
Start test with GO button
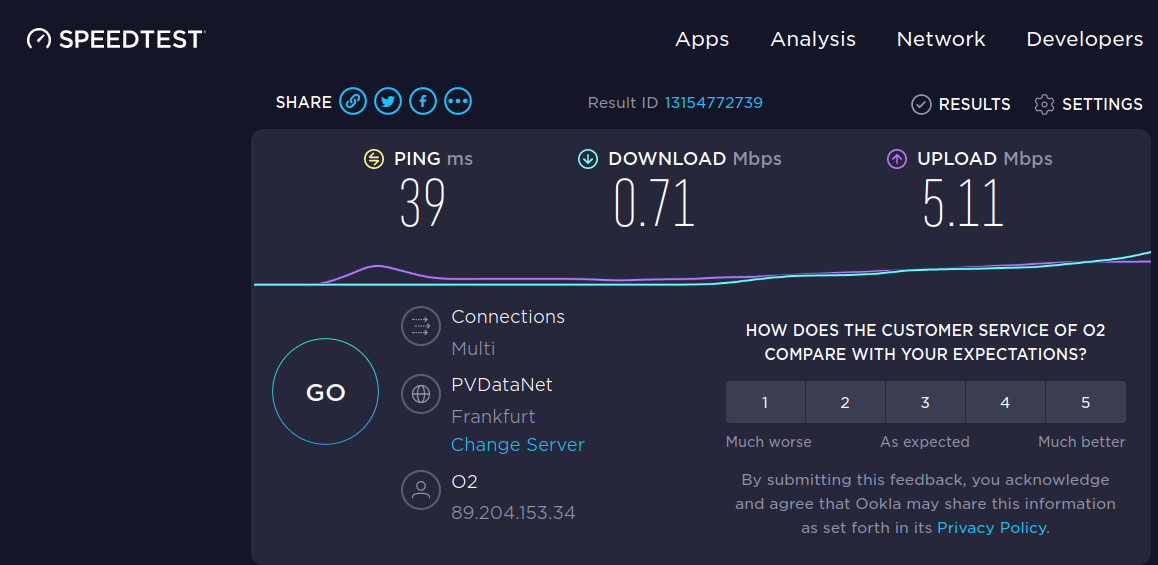(x=326, y=391)
